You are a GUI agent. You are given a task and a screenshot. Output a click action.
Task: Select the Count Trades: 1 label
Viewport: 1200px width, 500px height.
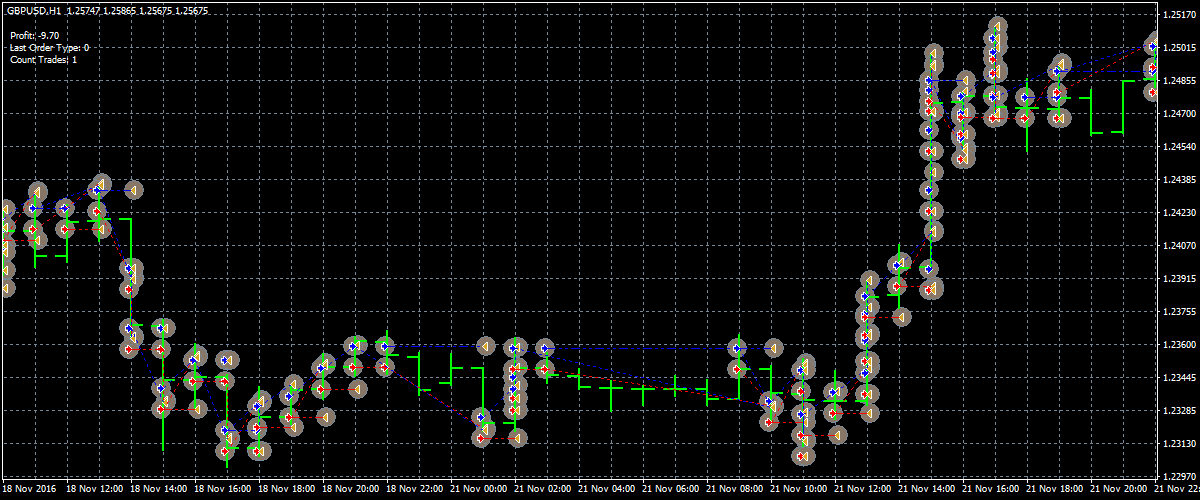coord(43,59)
